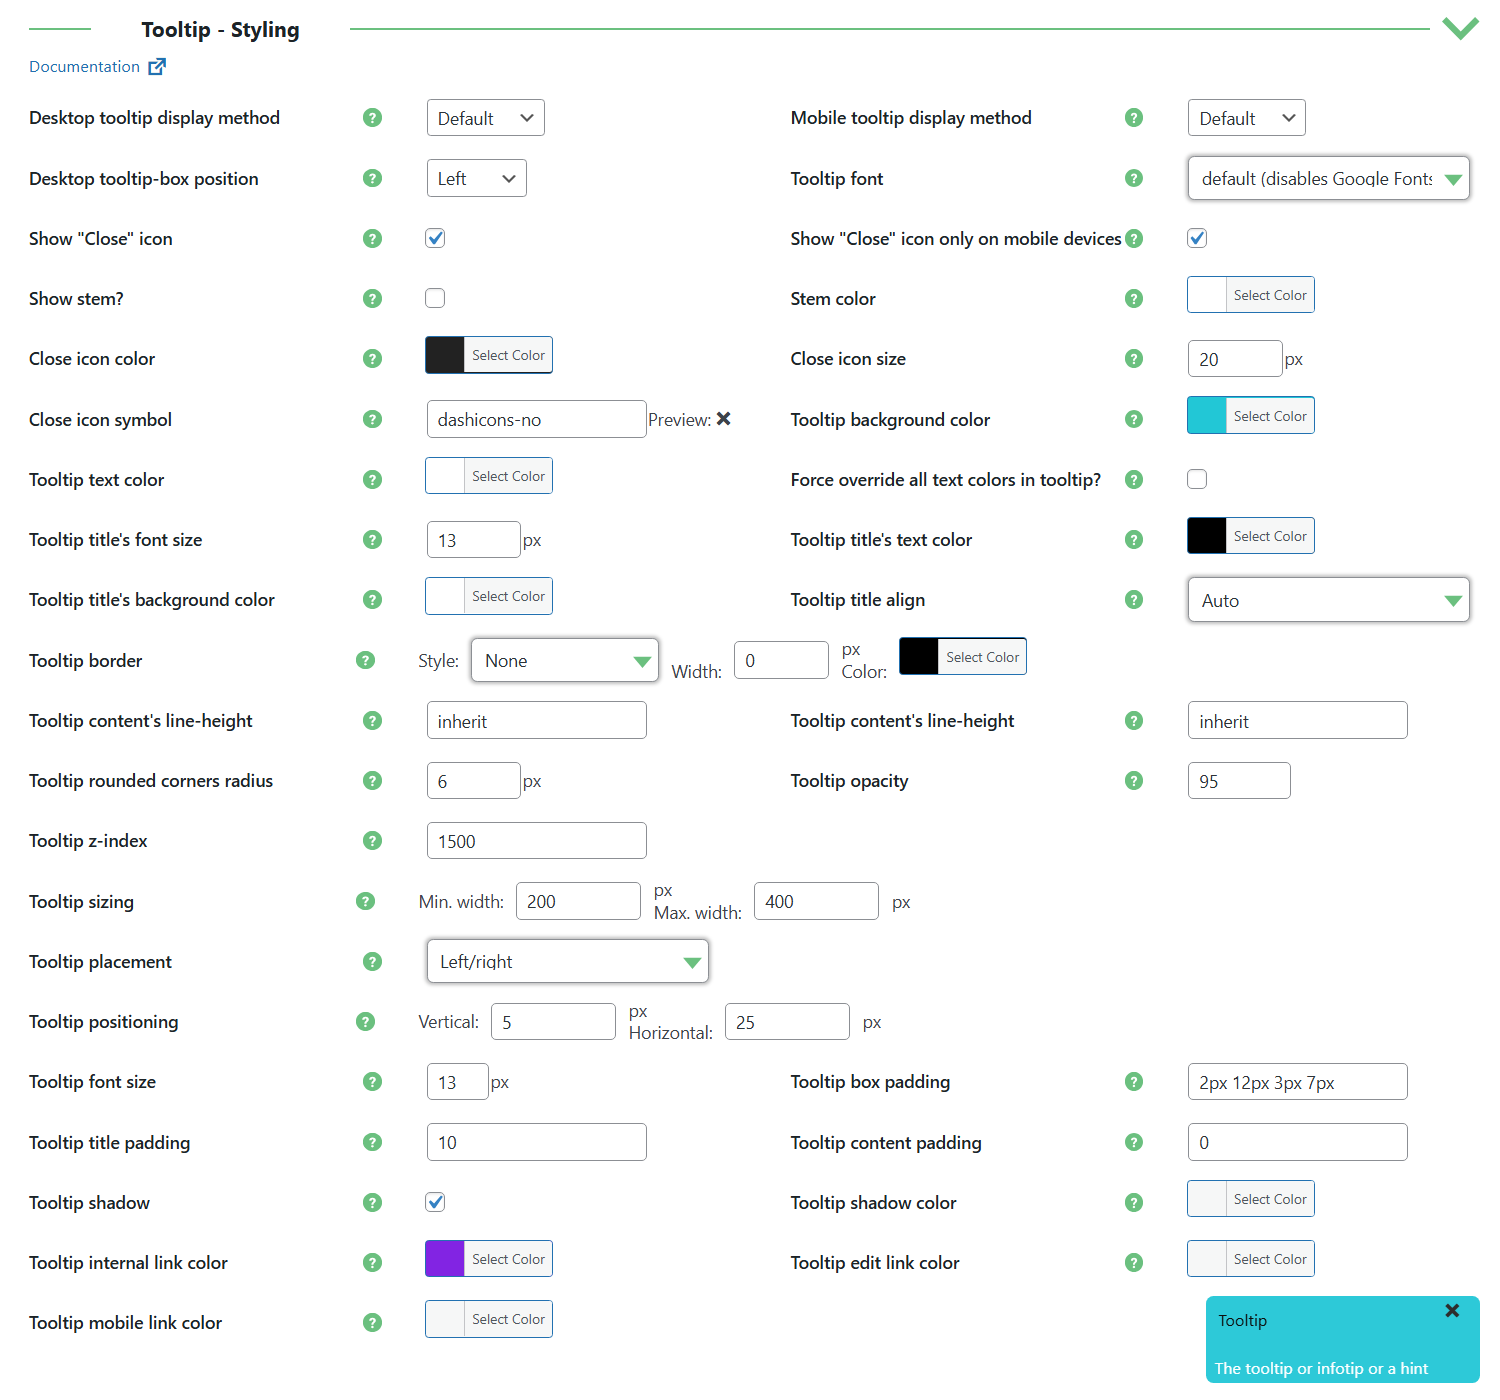Open the Tooltip border Style dropdown
Viewport: 1500px width, 1400px height.
click(564, 660)
